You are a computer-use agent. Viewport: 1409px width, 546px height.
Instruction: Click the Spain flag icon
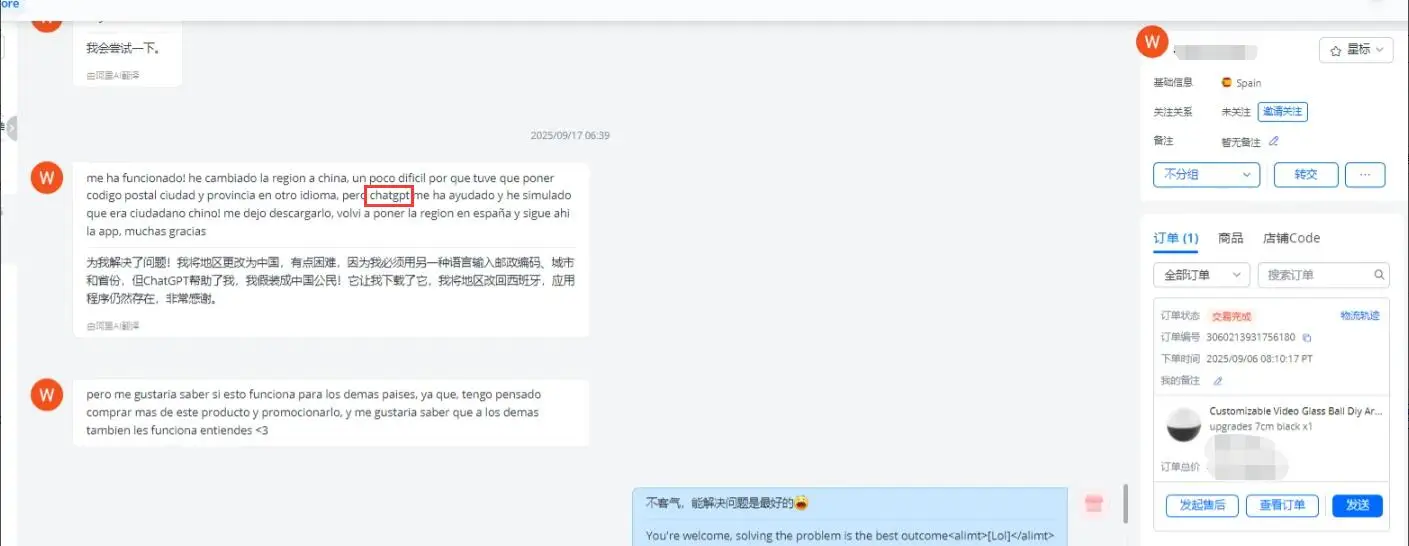[x=1227, y=83]
